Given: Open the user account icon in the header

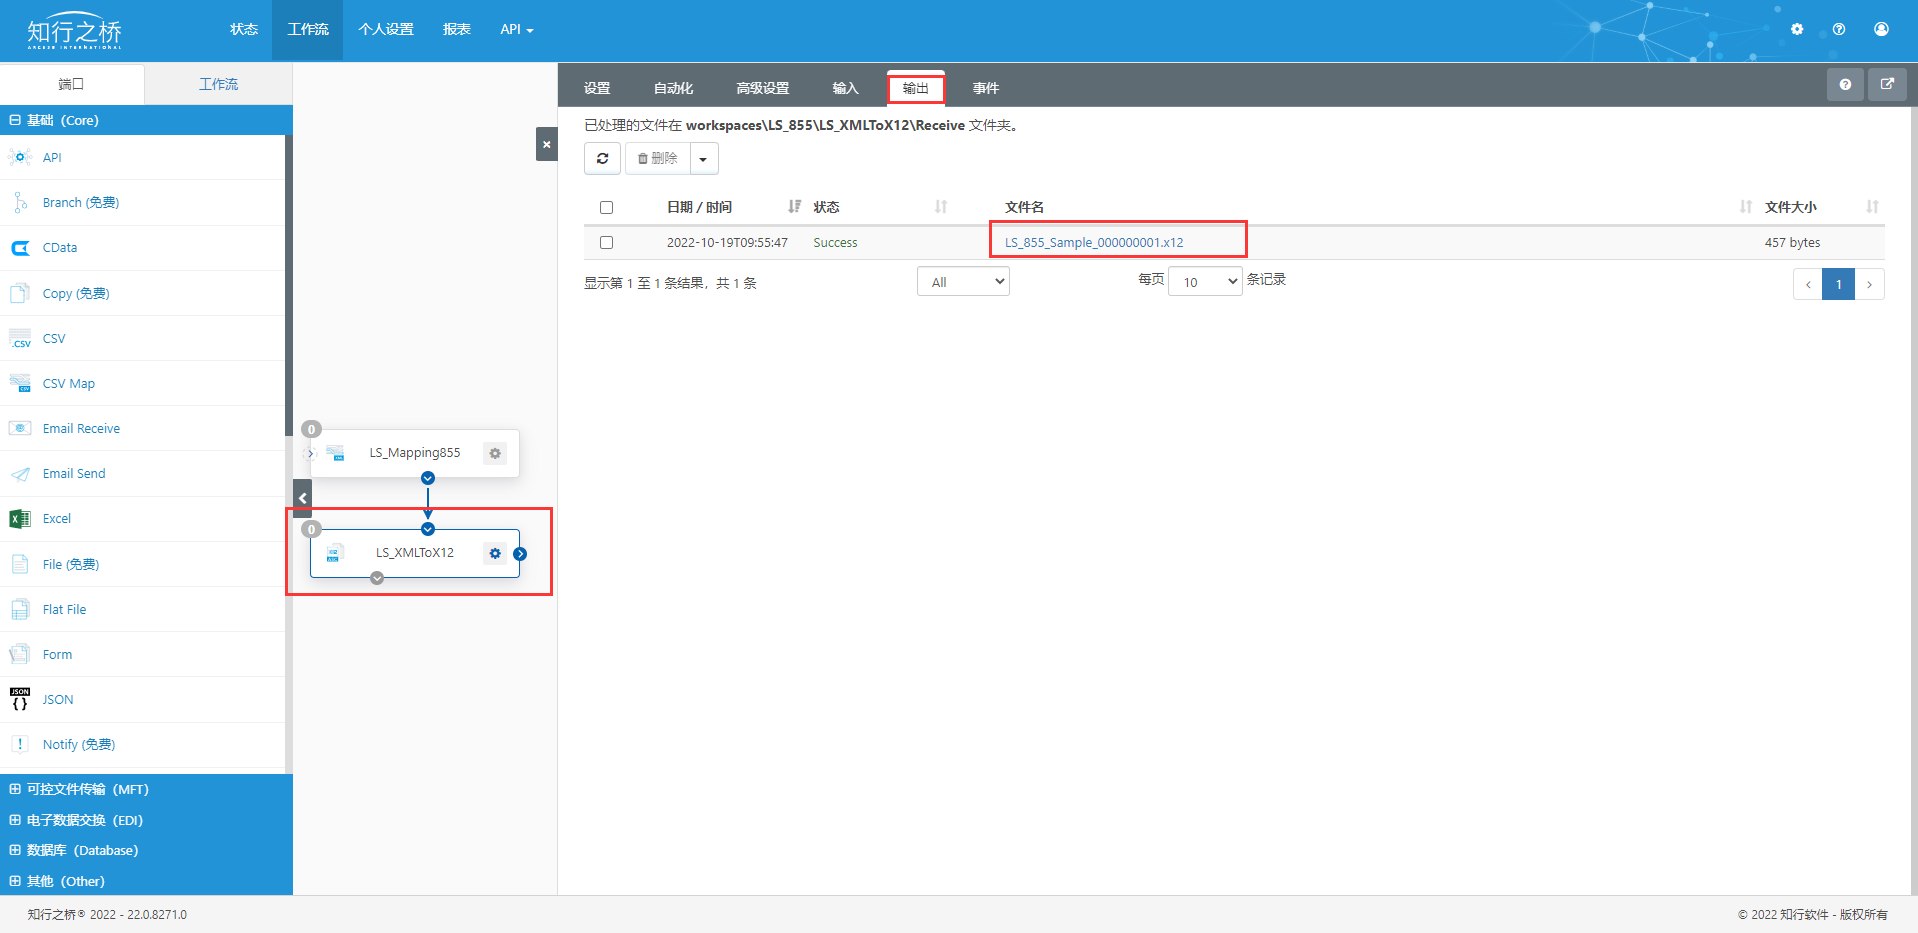Looking at the screenshot, I should click(1881, 29).
